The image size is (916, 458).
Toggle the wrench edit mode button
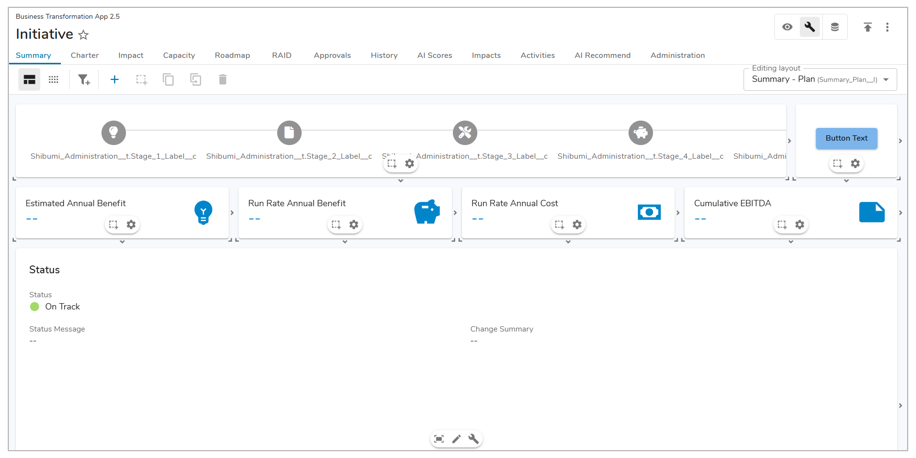810,27
